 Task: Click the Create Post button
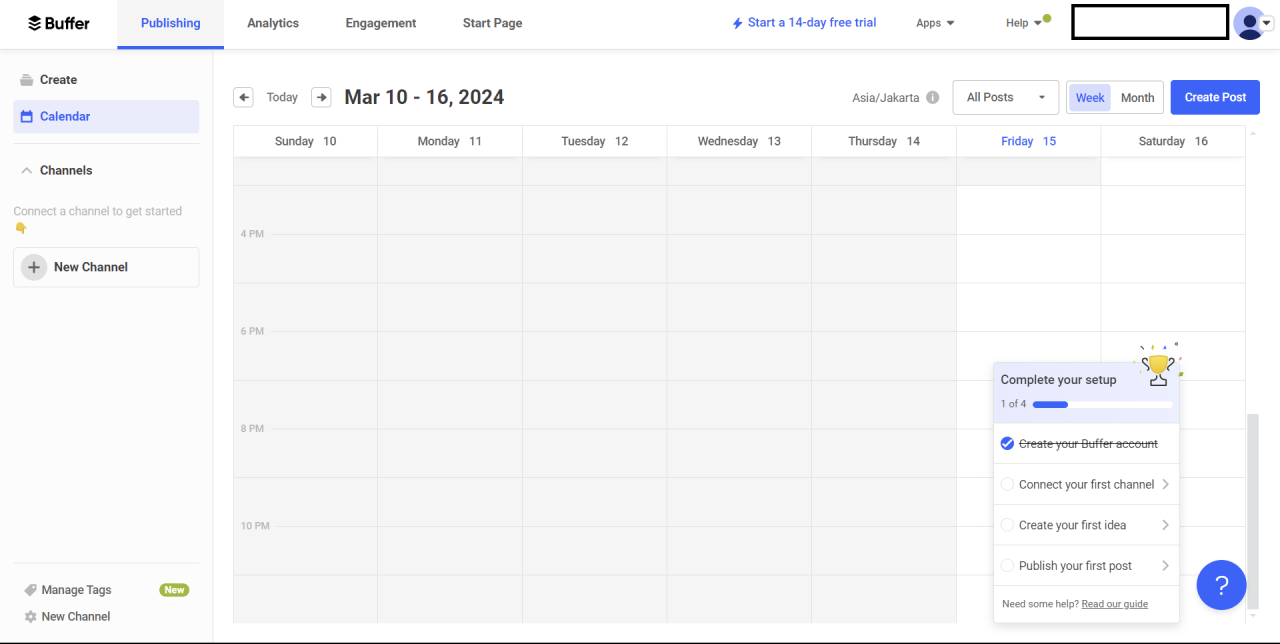(1215, 97)
